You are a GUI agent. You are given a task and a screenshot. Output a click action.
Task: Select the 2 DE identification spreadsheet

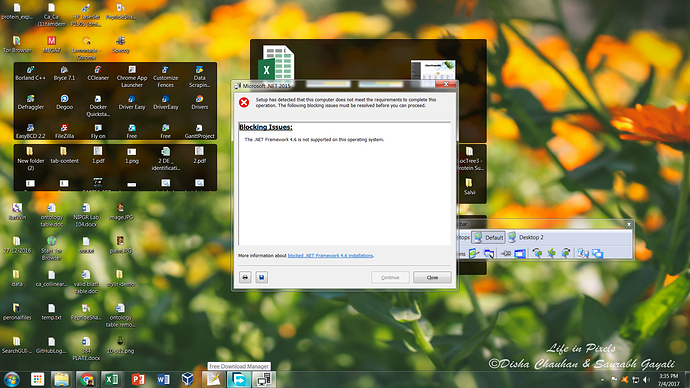coord(165,159)
